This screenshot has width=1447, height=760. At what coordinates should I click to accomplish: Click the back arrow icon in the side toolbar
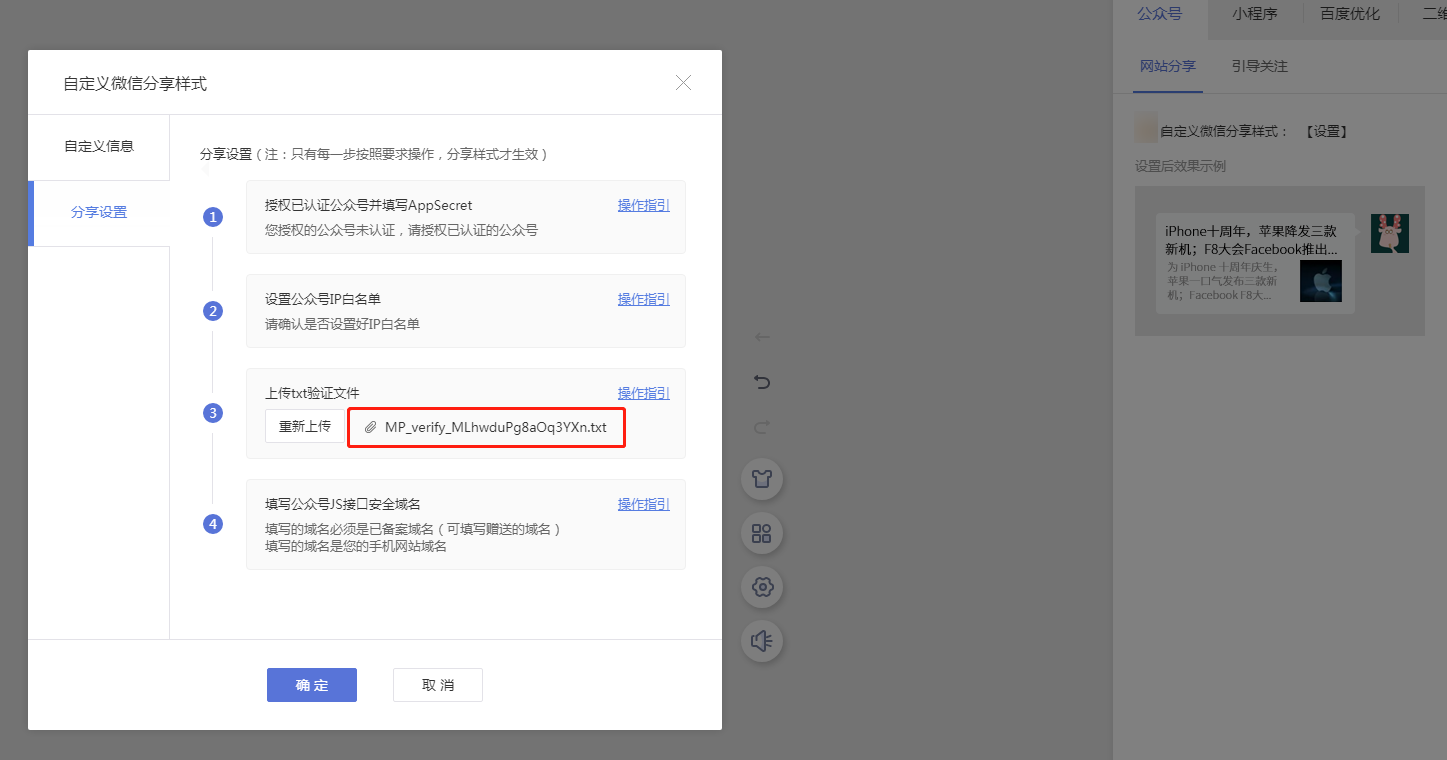tap(762, 337)
